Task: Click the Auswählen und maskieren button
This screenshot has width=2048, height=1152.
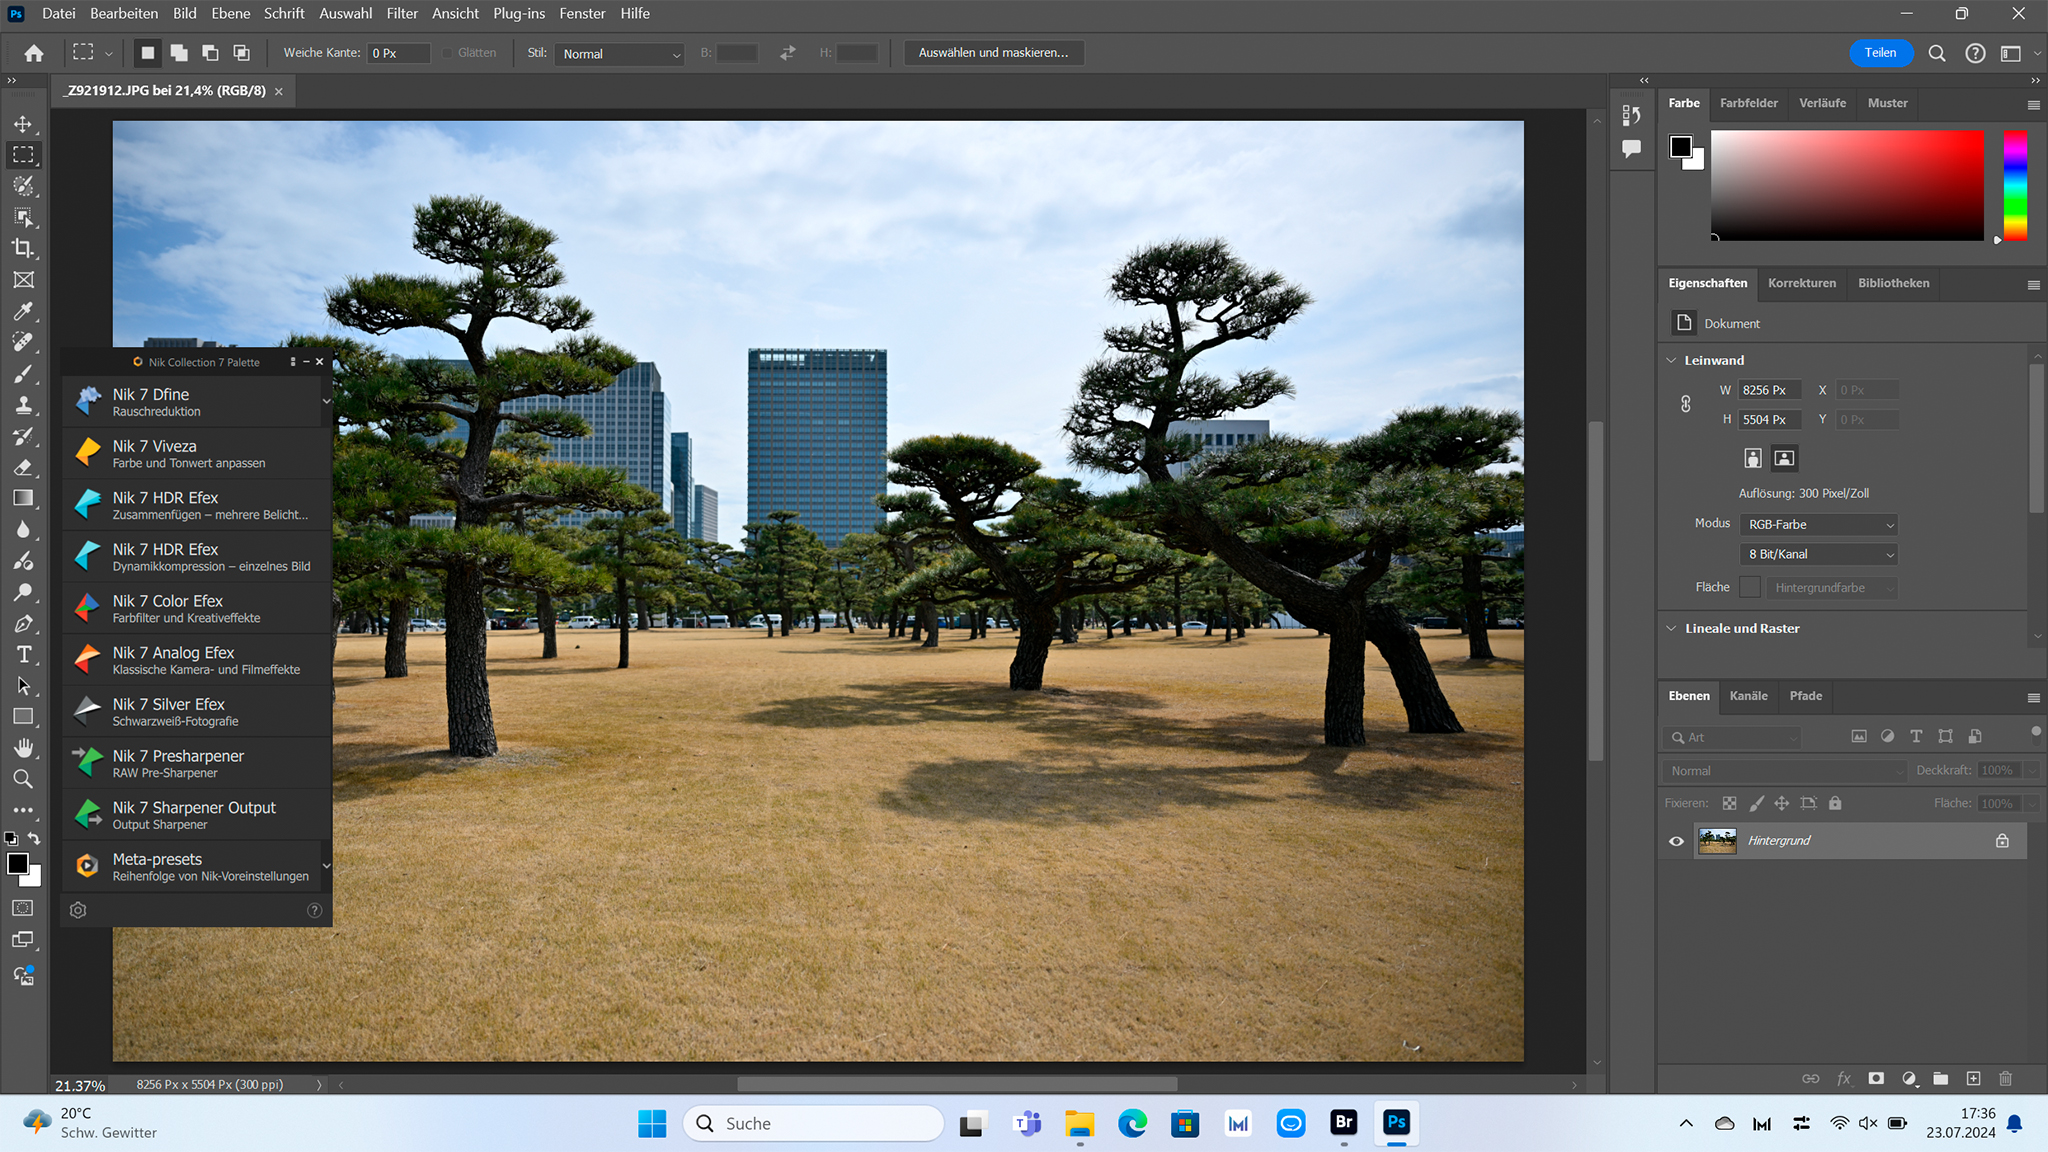Action: click(993, 52)
